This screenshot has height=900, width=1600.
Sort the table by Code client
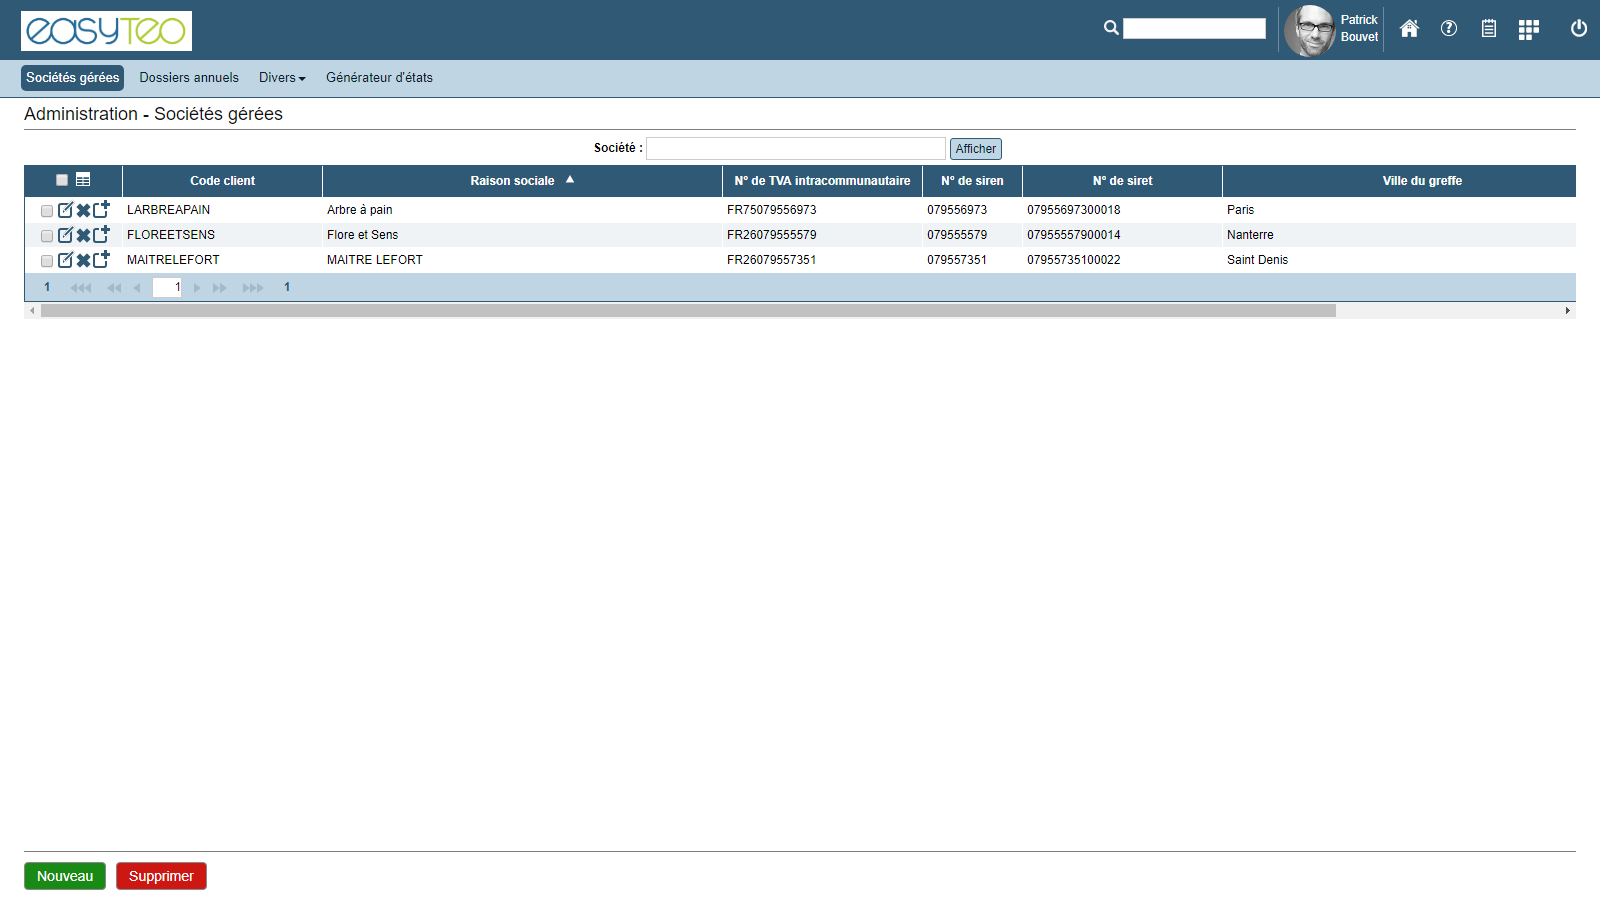(222, 181)
